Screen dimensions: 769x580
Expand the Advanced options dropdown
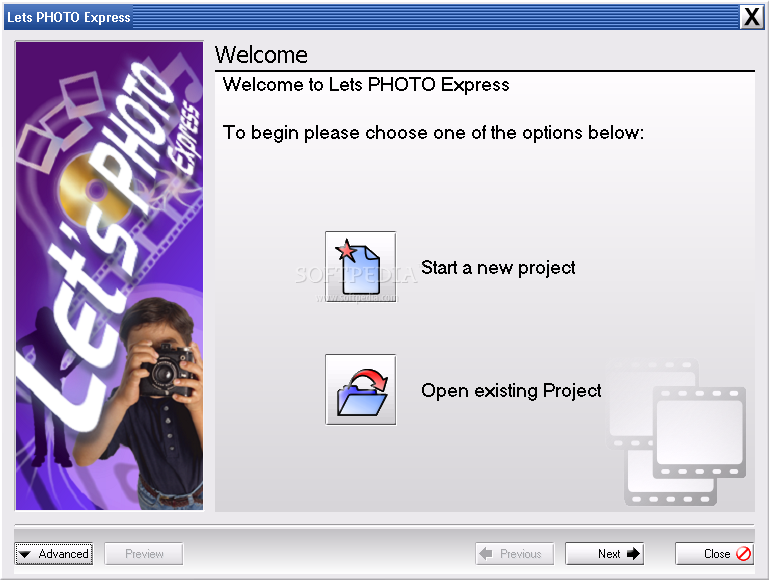pyautogui.click(x=54, y=554)
